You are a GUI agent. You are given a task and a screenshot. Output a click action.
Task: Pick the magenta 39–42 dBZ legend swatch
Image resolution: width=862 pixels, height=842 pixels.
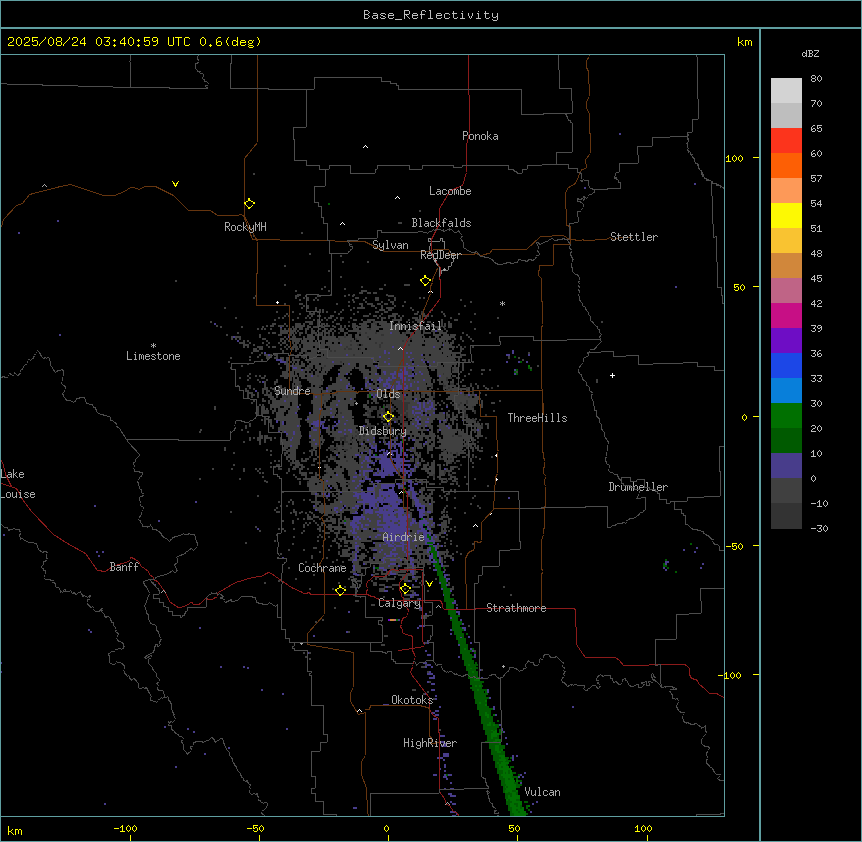(786, 315)
